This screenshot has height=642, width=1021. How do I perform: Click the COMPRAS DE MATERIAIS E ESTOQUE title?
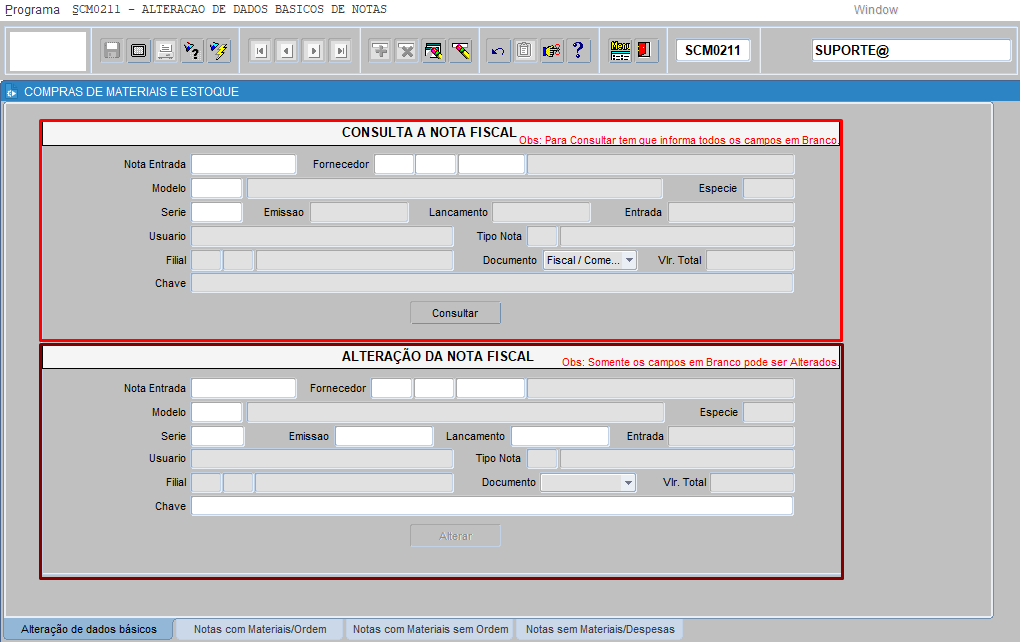132,92
